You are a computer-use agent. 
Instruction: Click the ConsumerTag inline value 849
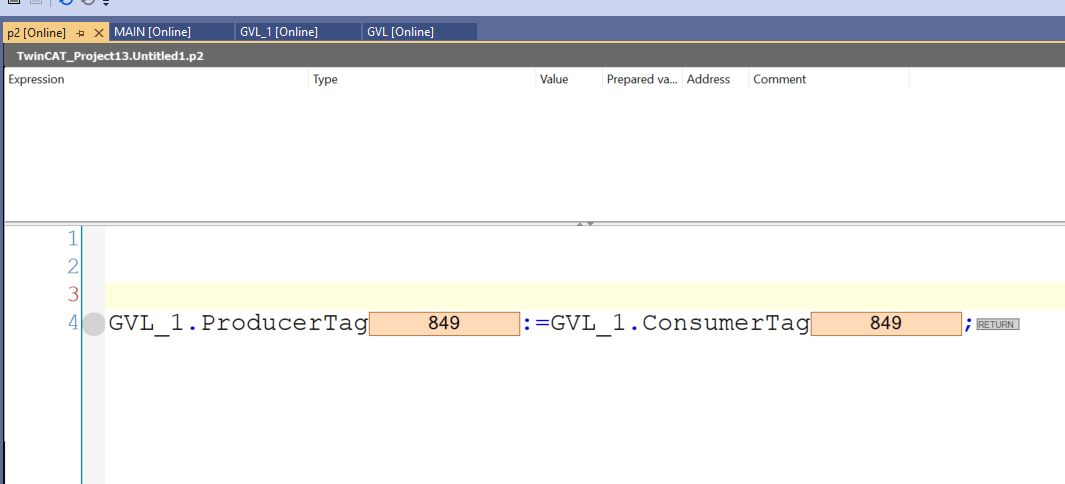click(886, 324)
